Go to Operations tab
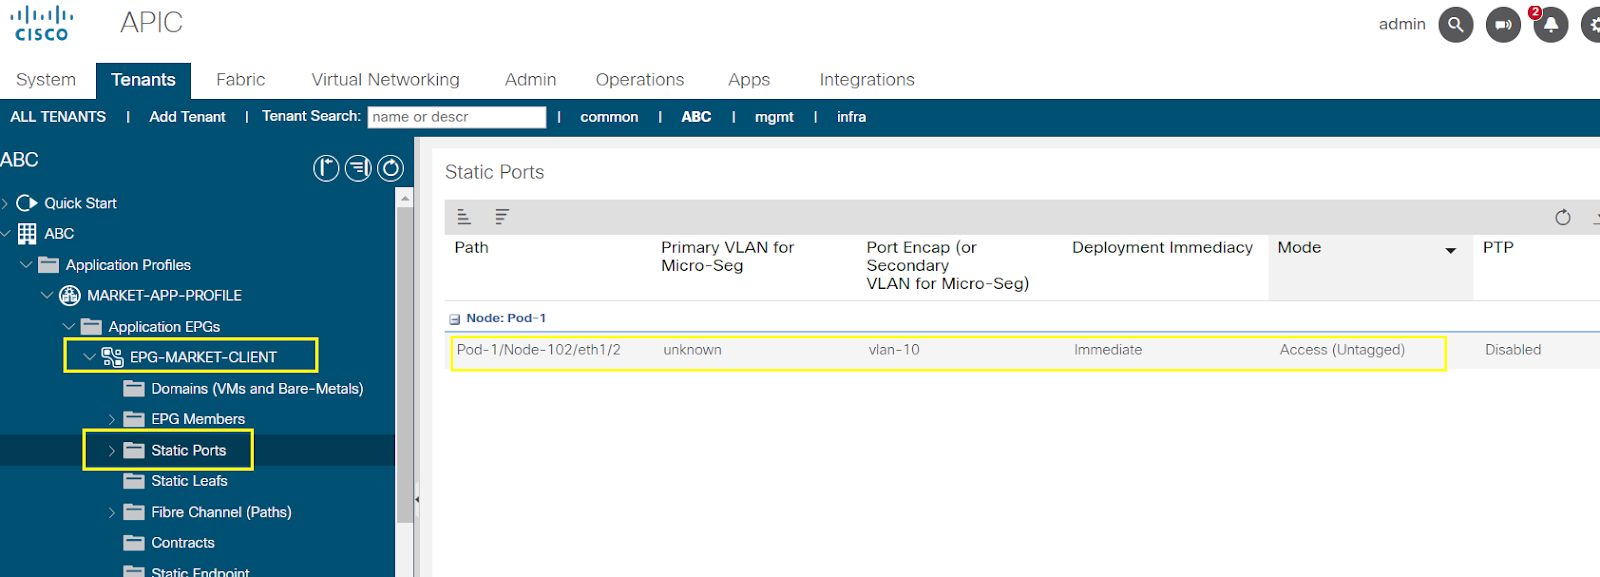The height and width of the screenshot is (577, 1600). 640,80
